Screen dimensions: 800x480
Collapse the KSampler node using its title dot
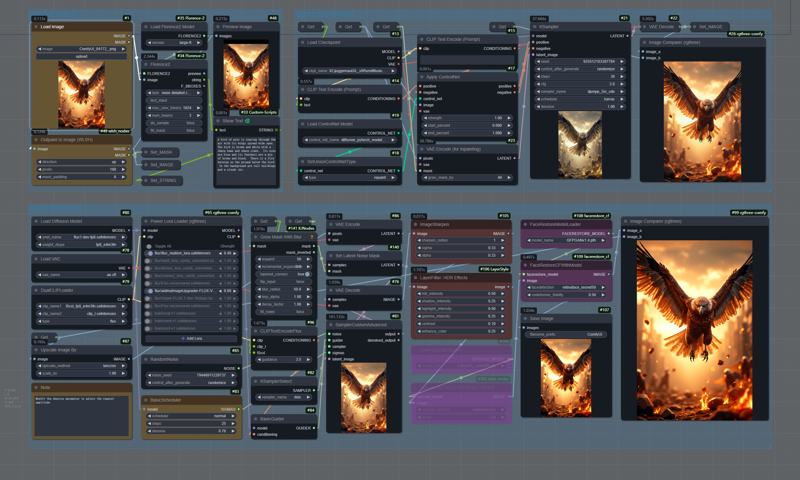tap(535, 27)
